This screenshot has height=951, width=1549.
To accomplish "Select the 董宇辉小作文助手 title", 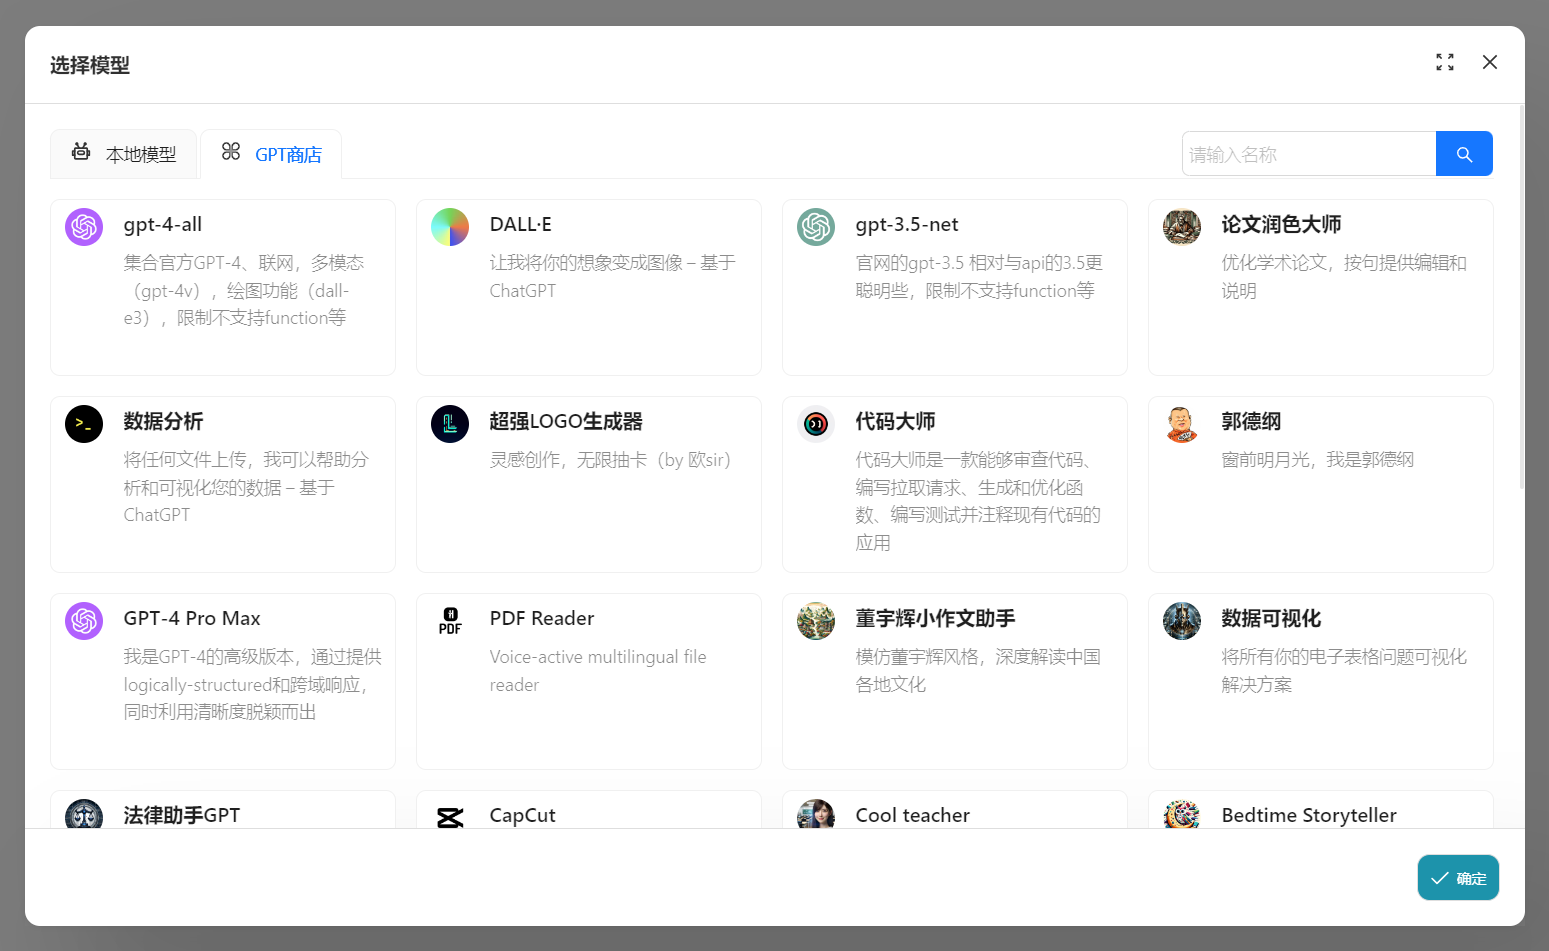I will [x=935, y=619].
